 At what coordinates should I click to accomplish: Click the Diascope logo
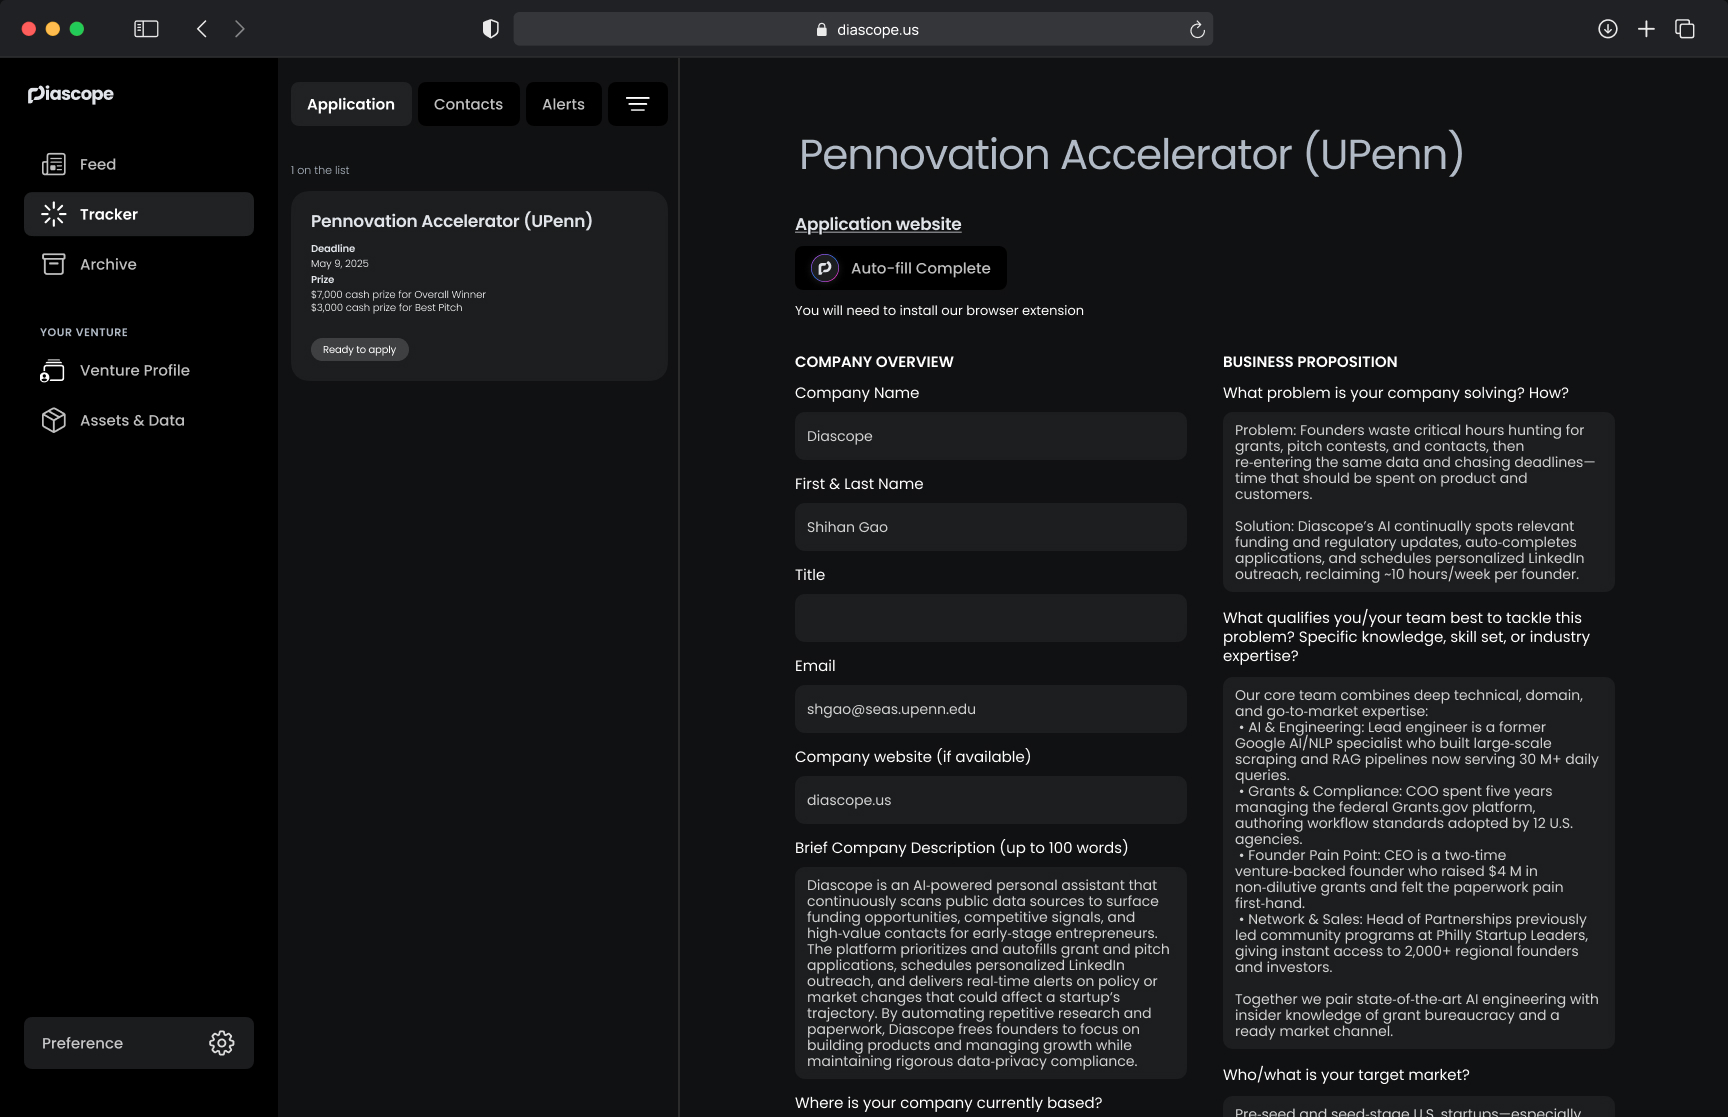point(70,94)
